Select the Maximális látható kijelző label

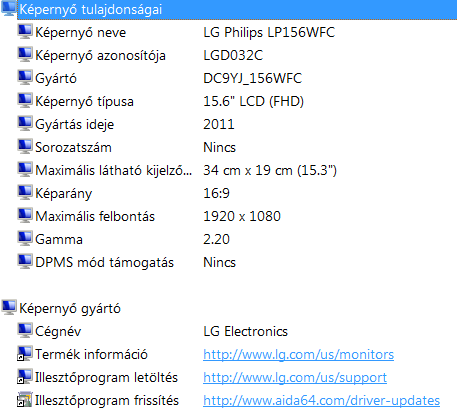coord(114,171)
